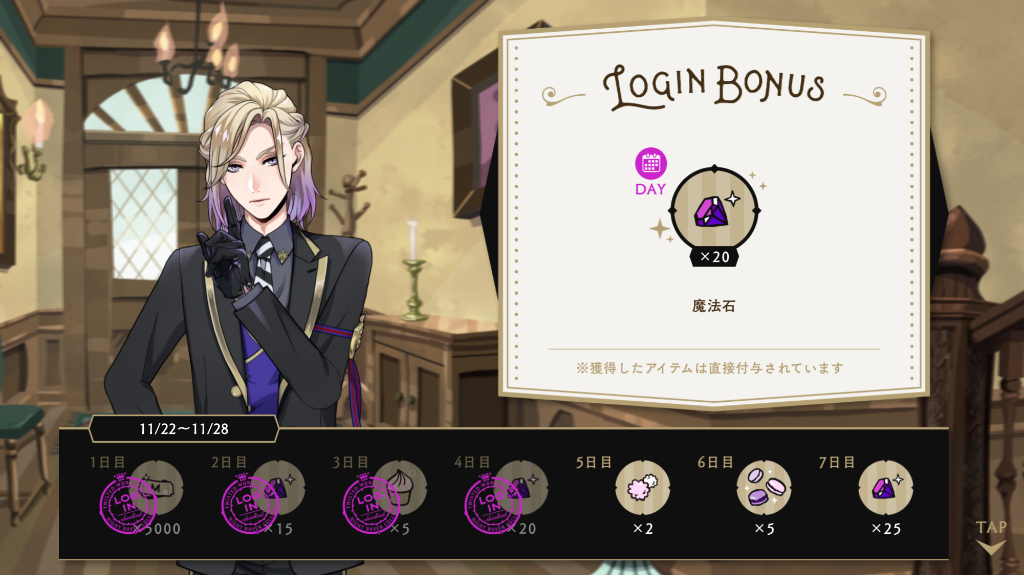Click the day 3 cupcake reward stamp

(x=372, y=504)
